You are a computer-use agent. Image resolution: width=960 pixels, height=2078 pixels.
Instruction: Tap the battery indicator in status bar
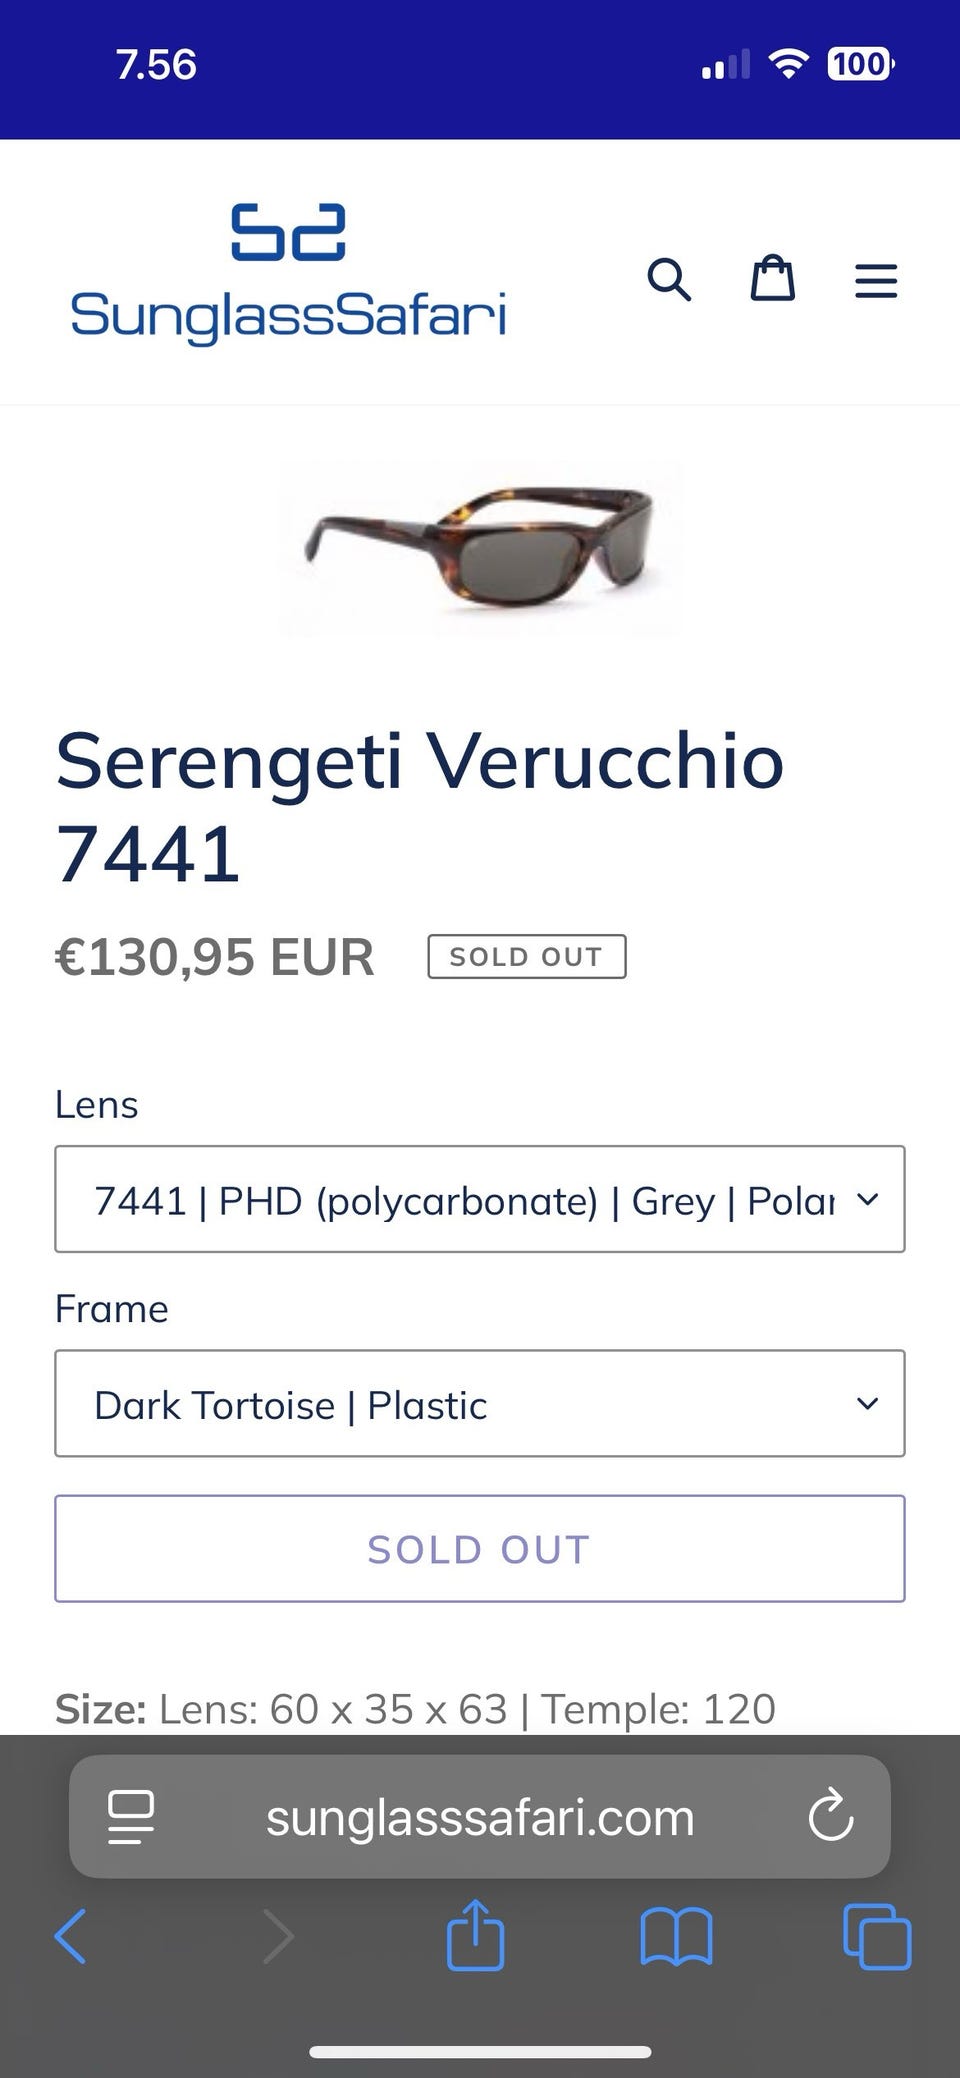click(860, 65)
